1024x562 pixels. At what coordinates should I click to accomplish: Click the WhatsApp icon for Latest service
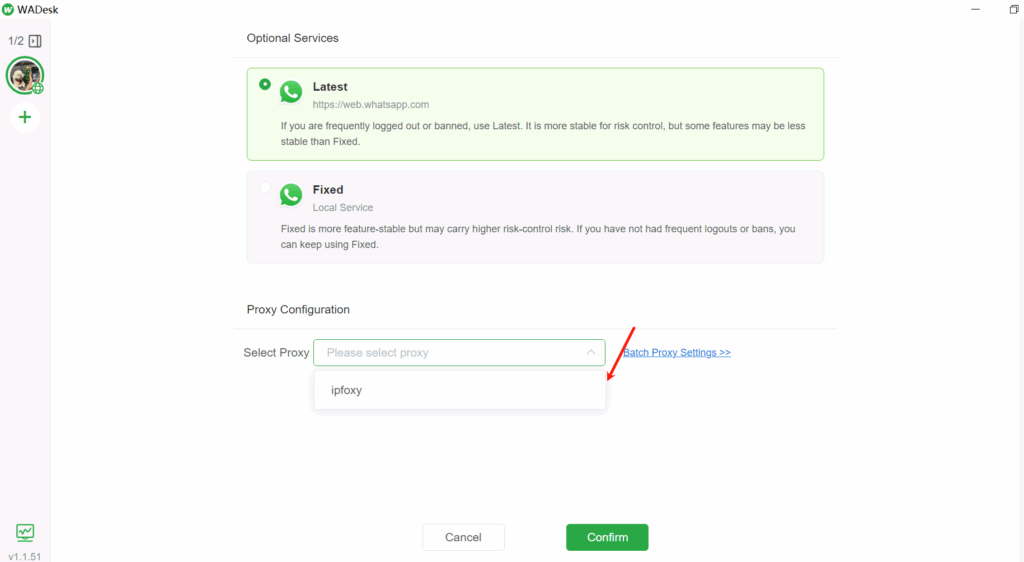coord(291,92)
